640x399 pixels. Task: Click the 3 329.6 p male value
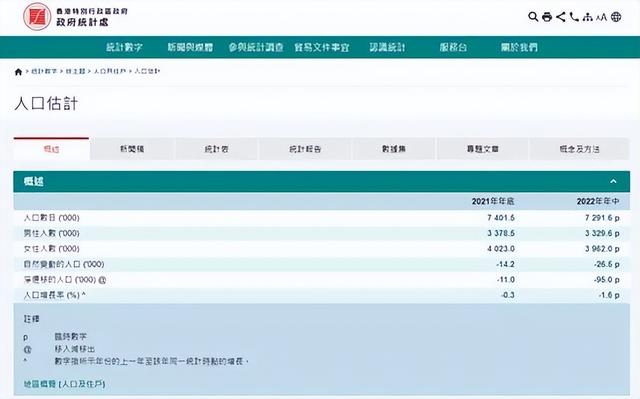point(602,233)
